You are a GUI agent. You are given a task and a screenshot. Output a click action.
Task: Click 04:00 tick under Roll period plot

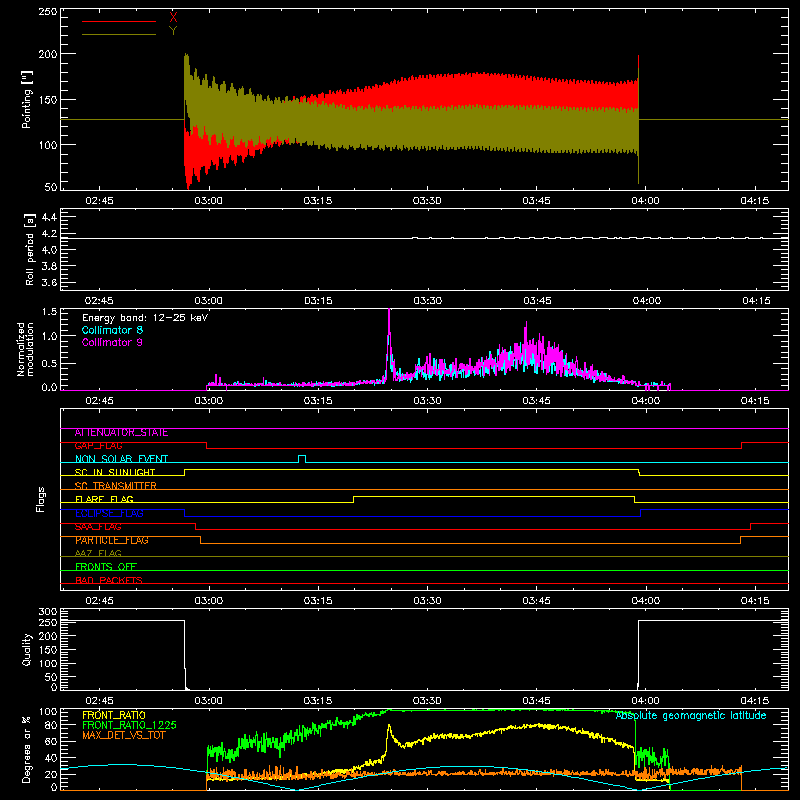click(646, 301)
